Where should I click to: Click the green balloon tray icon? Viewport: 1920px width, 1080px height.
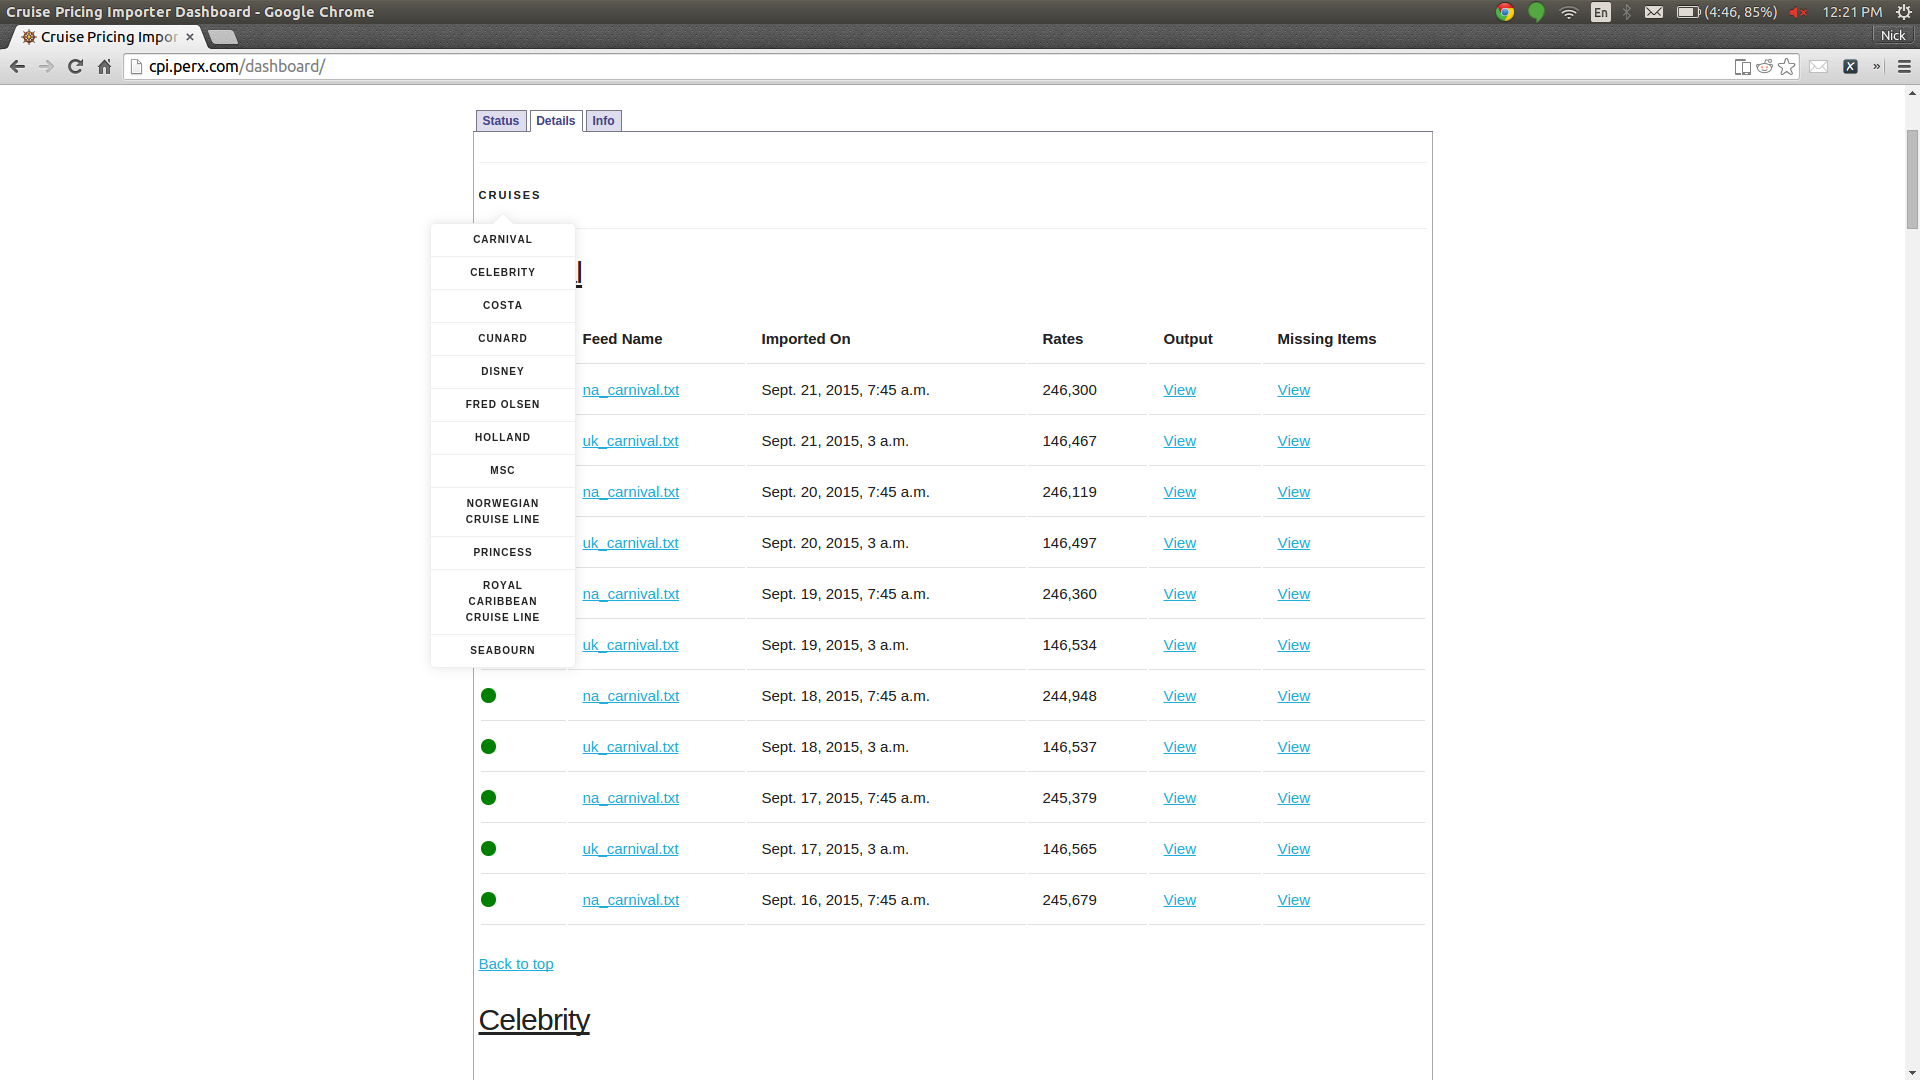click(1537, 12)
